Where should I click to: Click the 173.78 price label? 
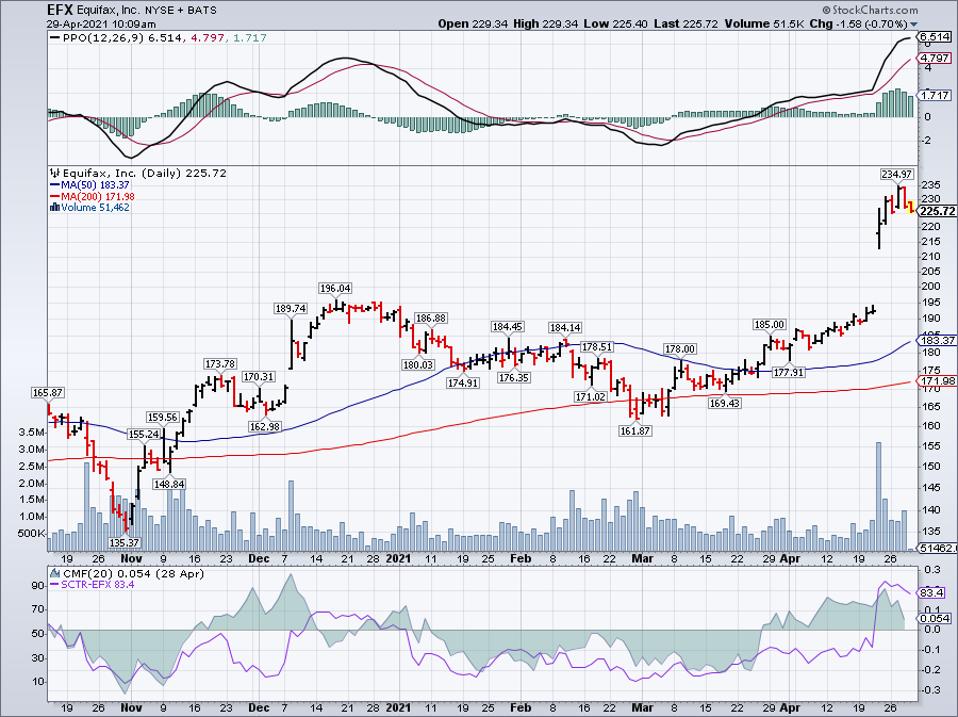click(x=220, y=364)
